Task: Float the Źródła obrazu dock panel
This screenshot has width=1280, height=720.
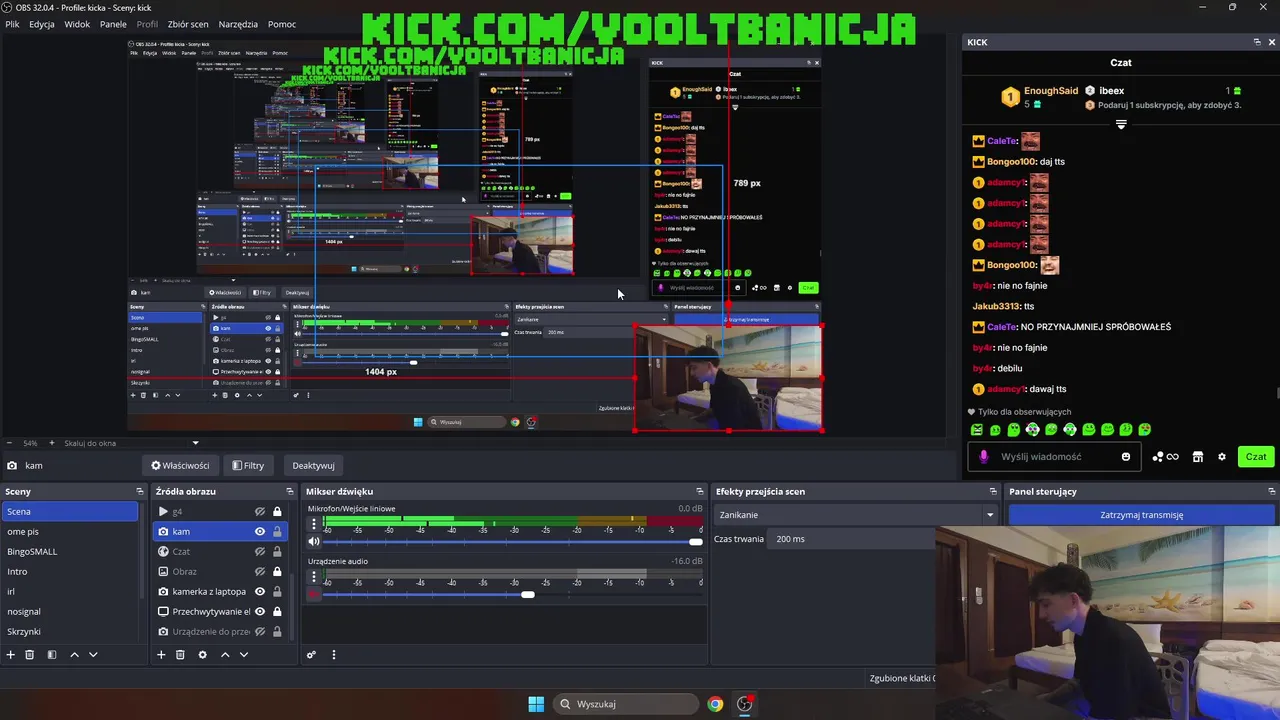Action: [290, 491]
